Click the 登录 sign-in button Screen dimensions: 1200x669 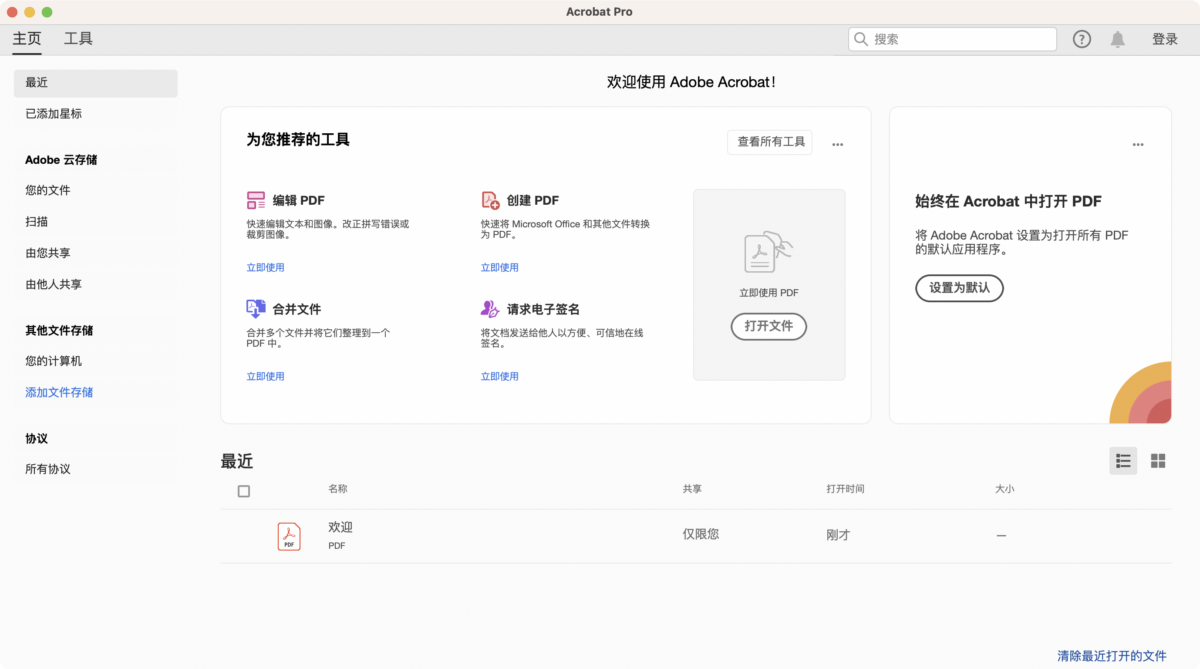click(x=1165, y=39)
